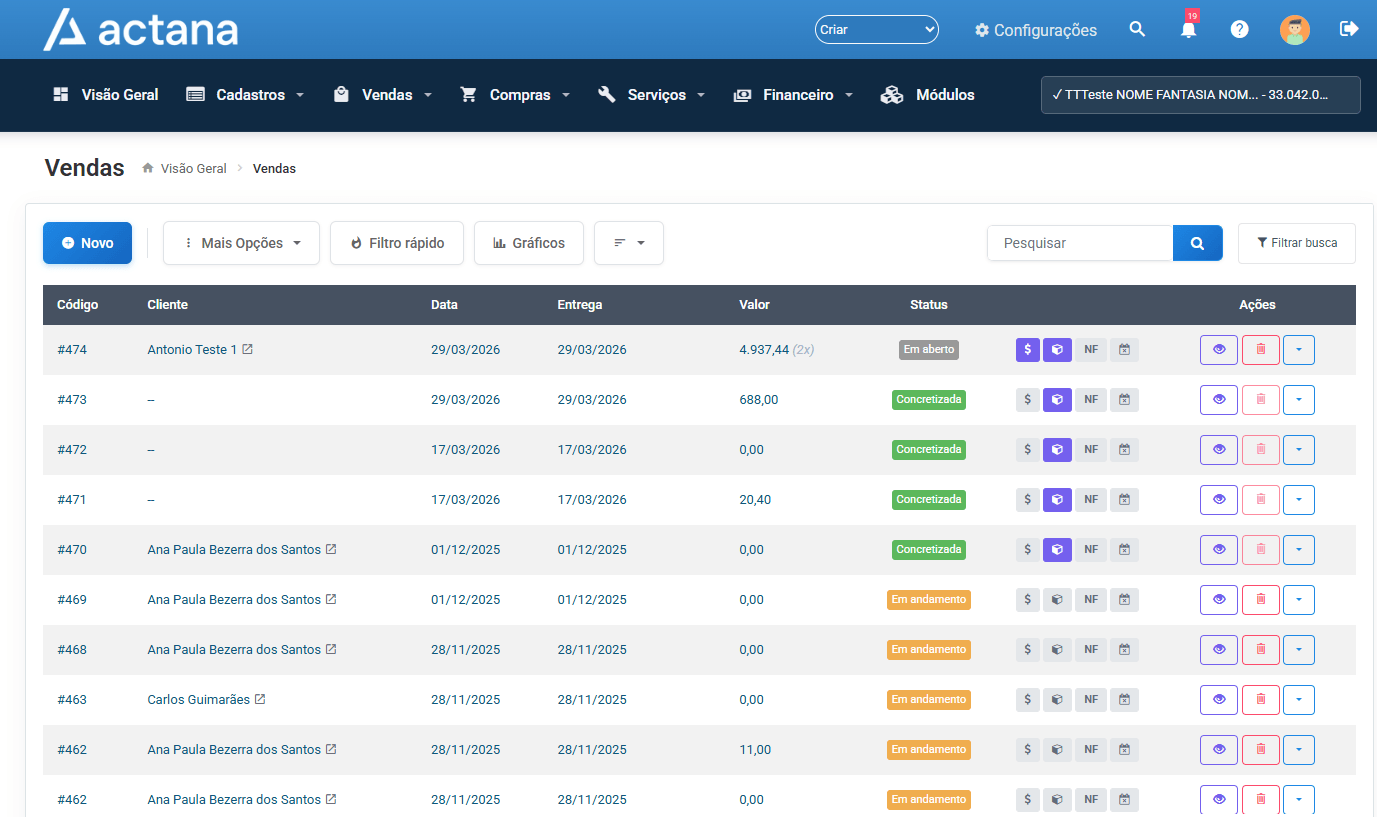Screen dimensions: 1377x817
Task: Delete sale #463 with trash icon
Action: pos(1261,700)
